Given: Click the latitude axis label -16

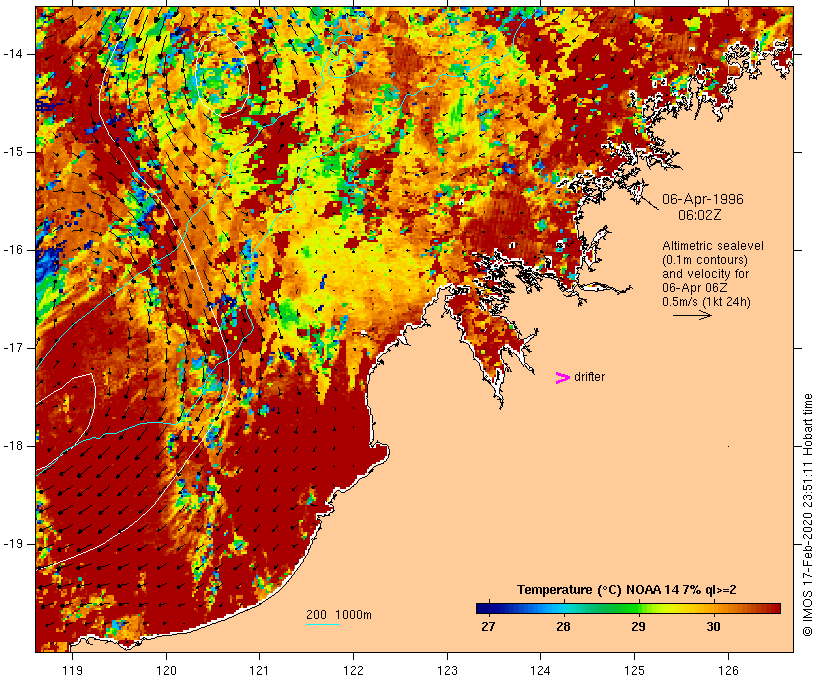Looking at the screenshot, I should click(x=12, y=250).
